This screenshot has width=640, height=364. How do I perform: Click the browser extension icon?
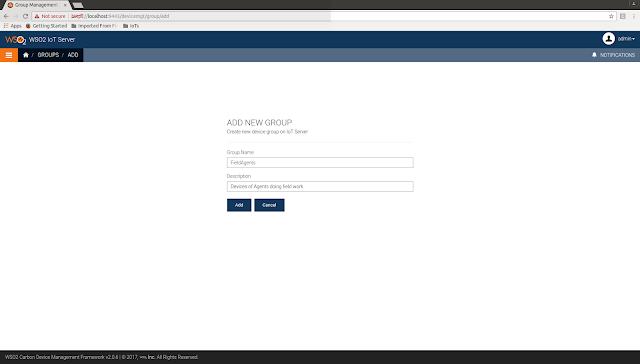(622, 16)
